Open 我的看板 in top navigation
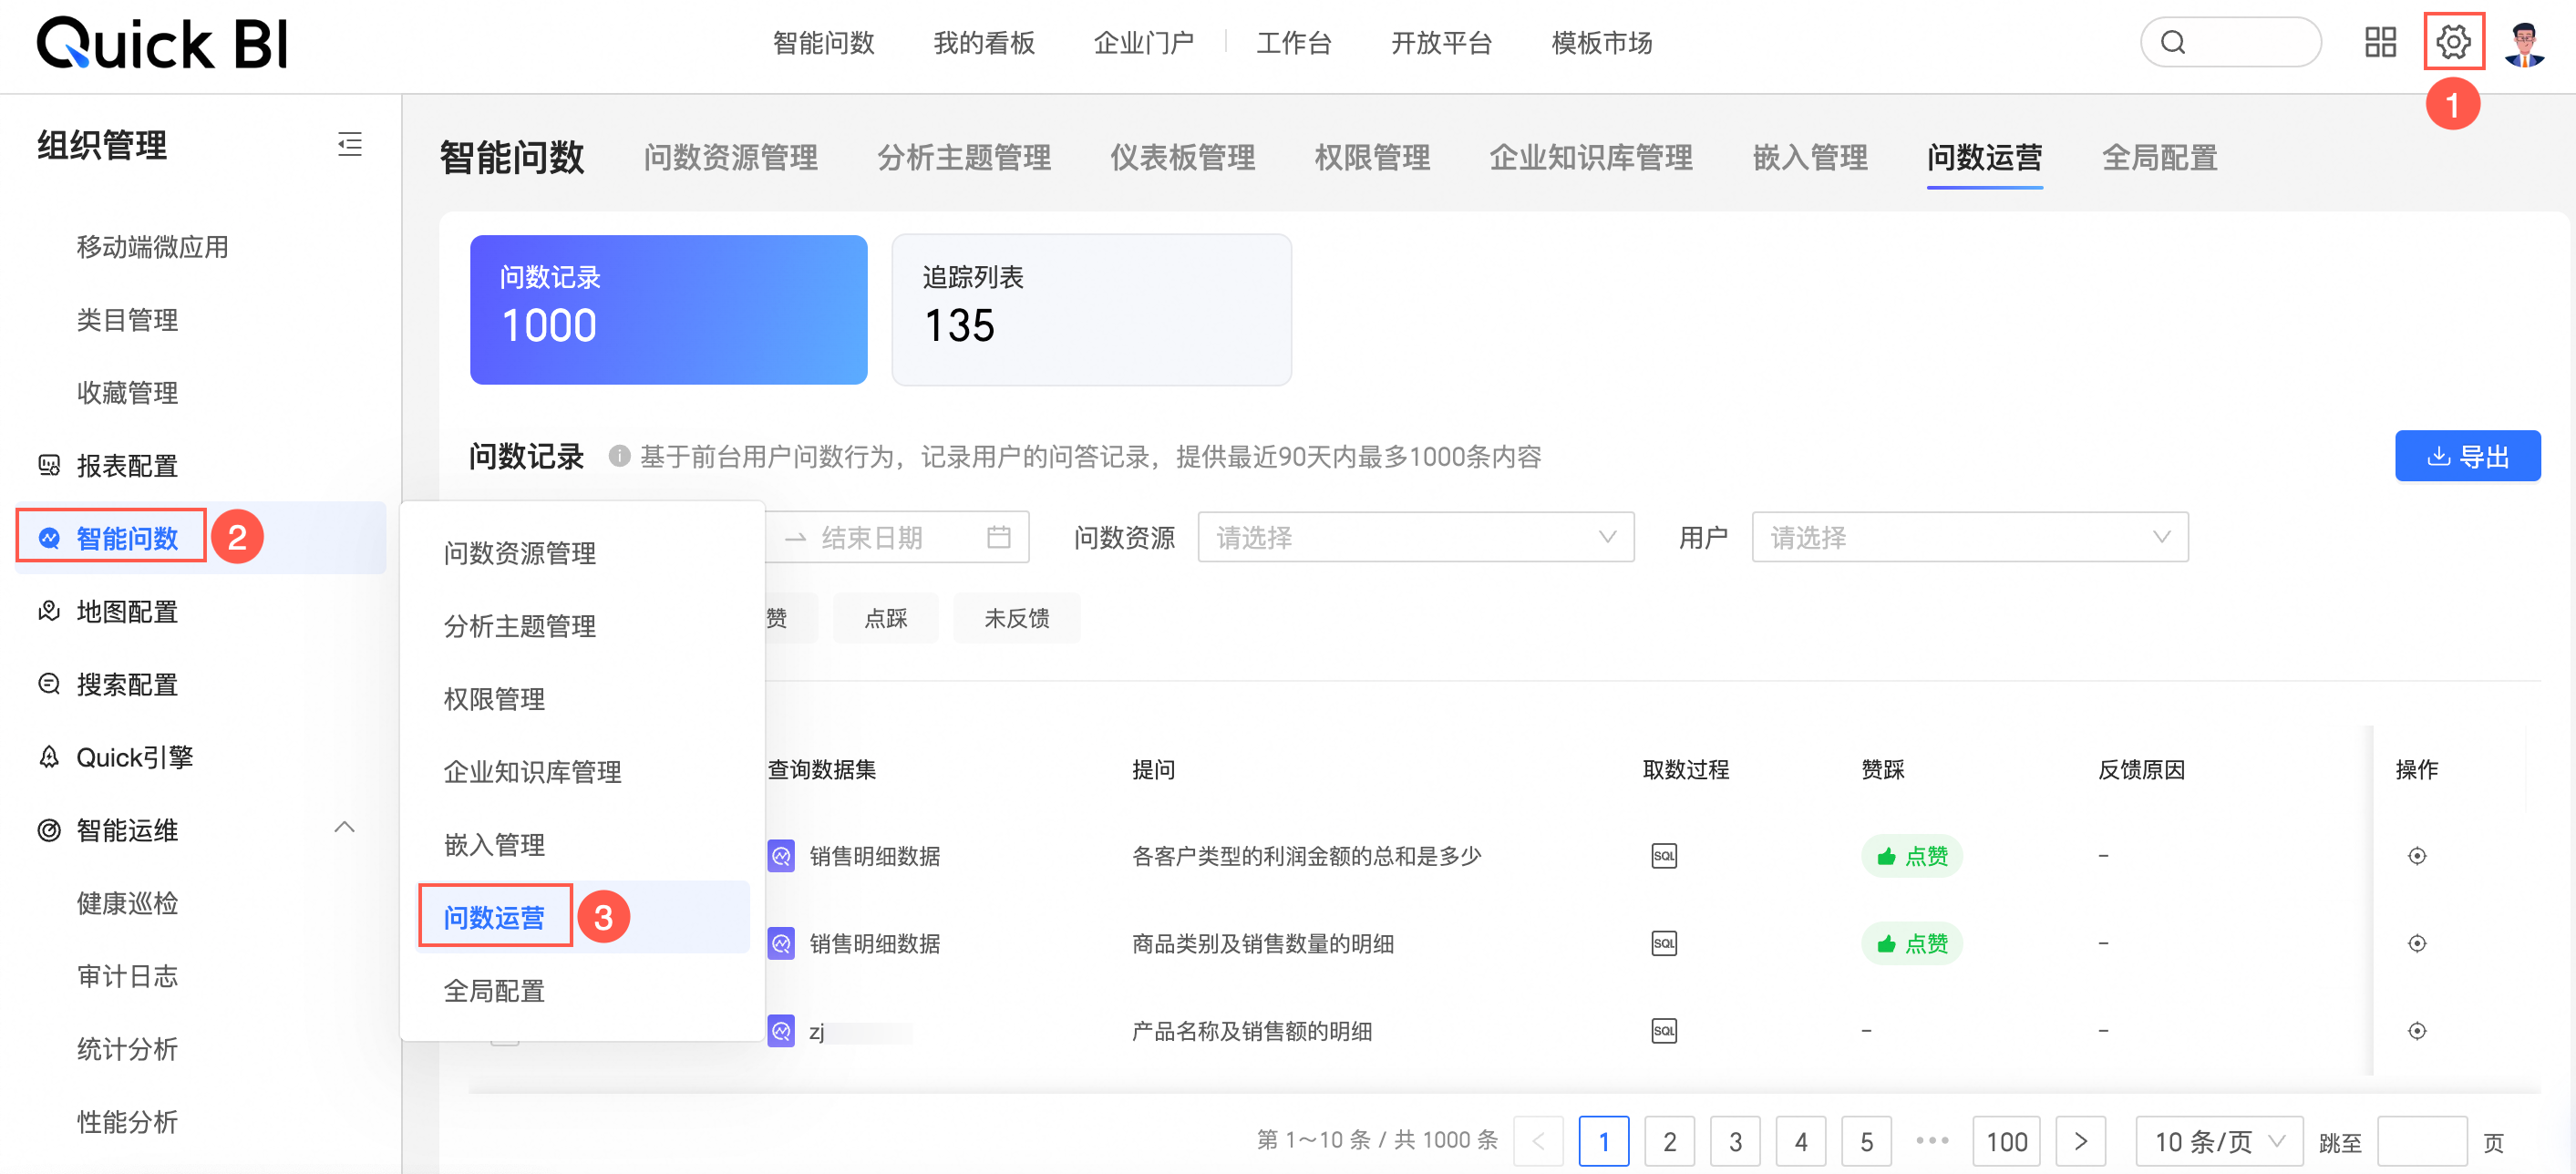Image resolution: width=2576 pixels, height=1174 pixels. point(983,43)
